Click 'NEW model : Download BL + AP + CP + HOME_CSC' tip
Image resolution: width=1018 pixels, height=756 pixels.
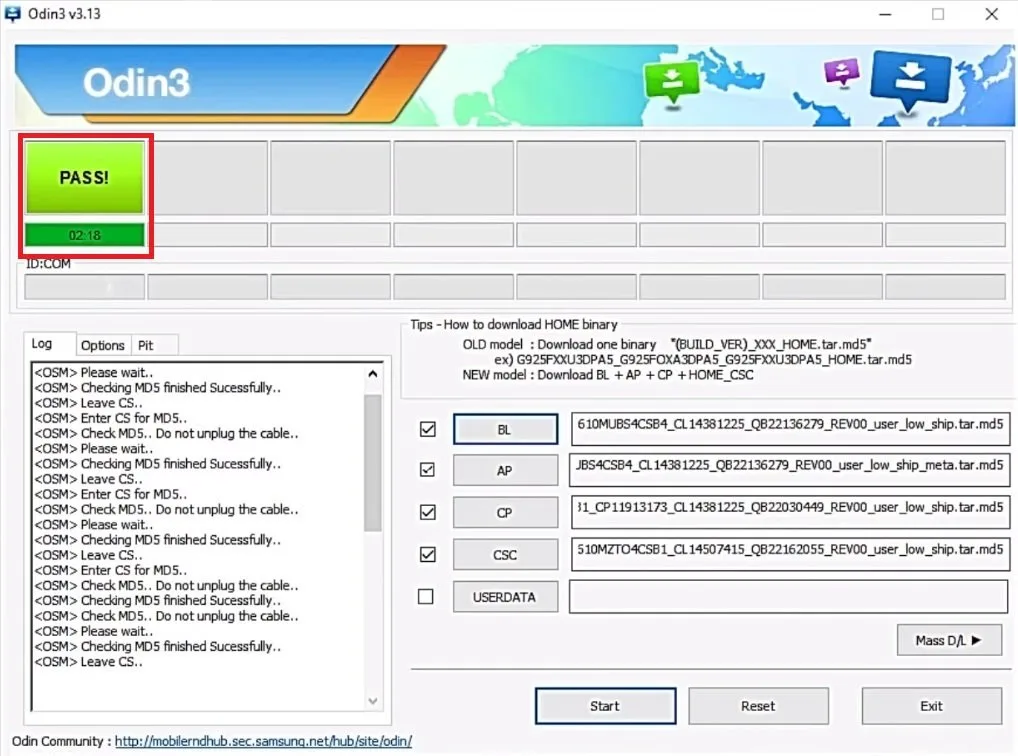pyautogui.click(x=608, y=375)
